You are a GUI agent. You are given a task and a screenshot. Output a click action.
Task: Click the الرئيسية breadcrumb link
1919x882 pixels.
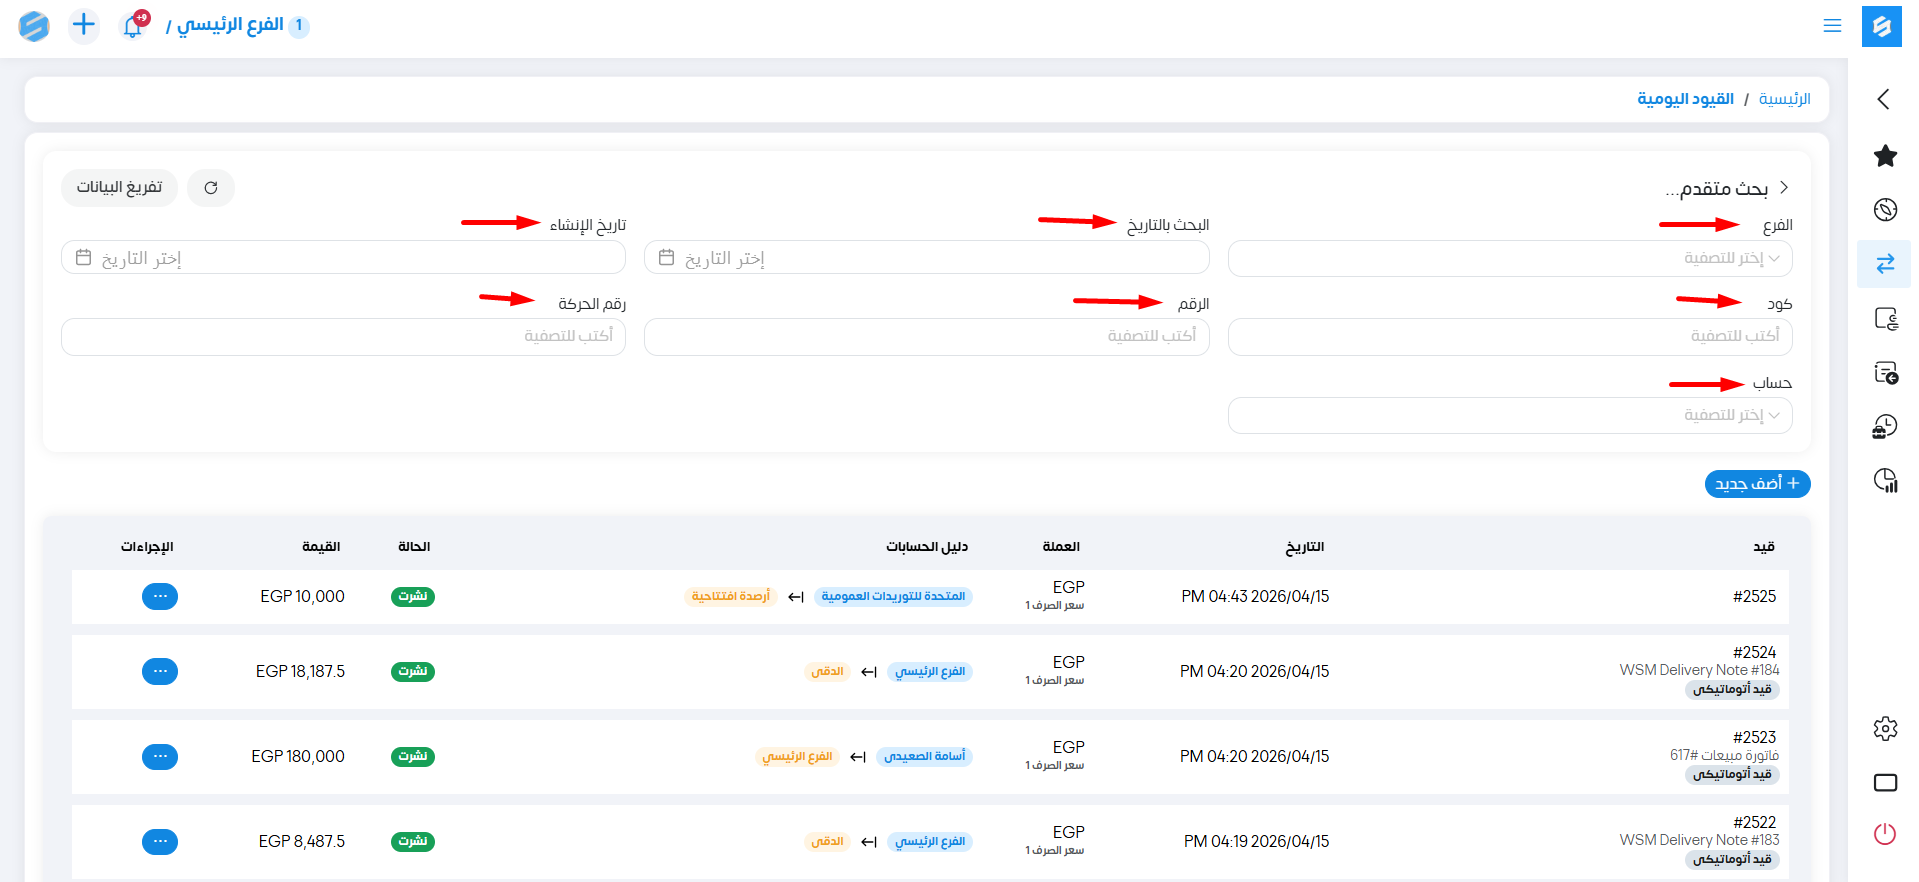point(1784,99)
